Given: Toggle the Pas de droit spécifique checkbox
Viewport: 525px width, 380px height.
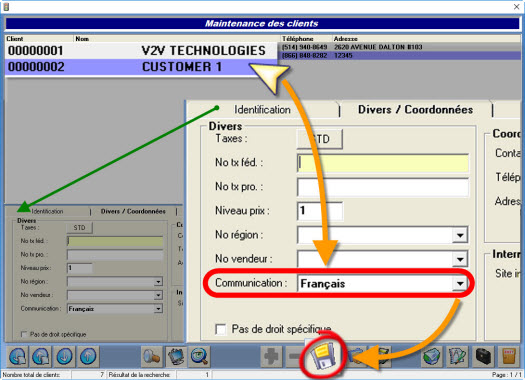Looking at the screenshot, I should (221, 329).
